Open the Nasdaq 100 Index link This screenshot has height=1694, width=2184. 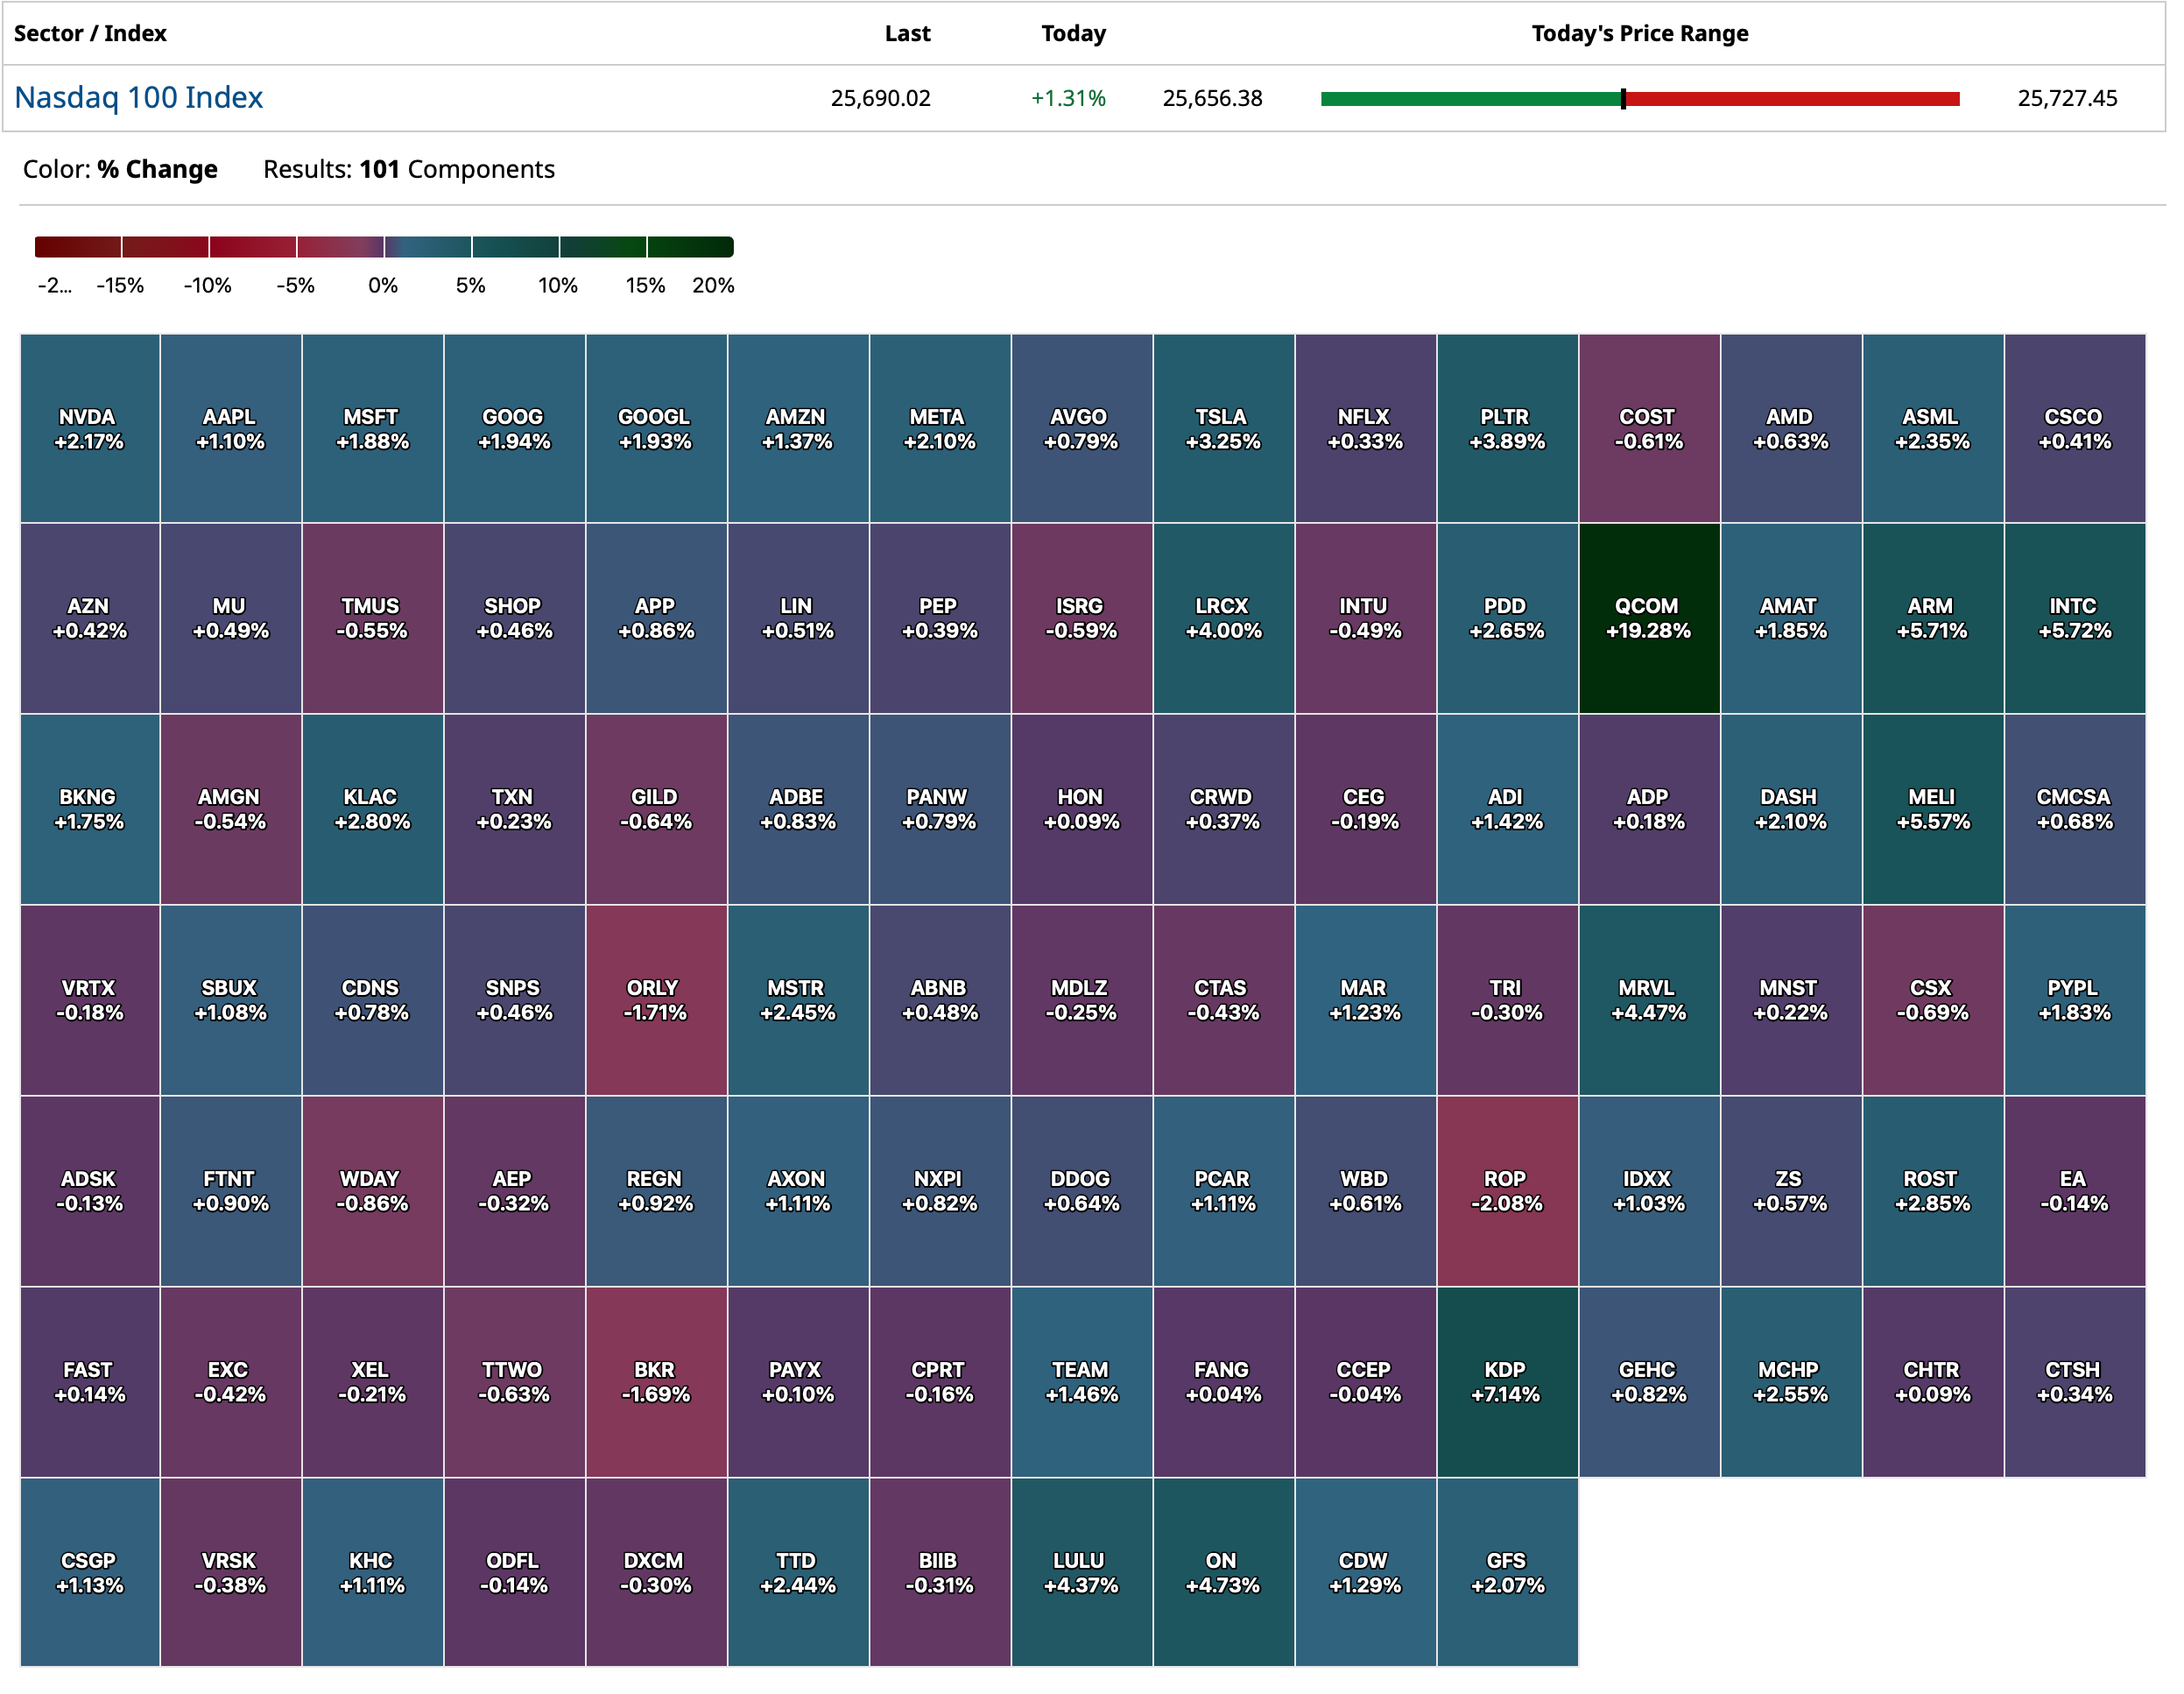click(138, 97)
